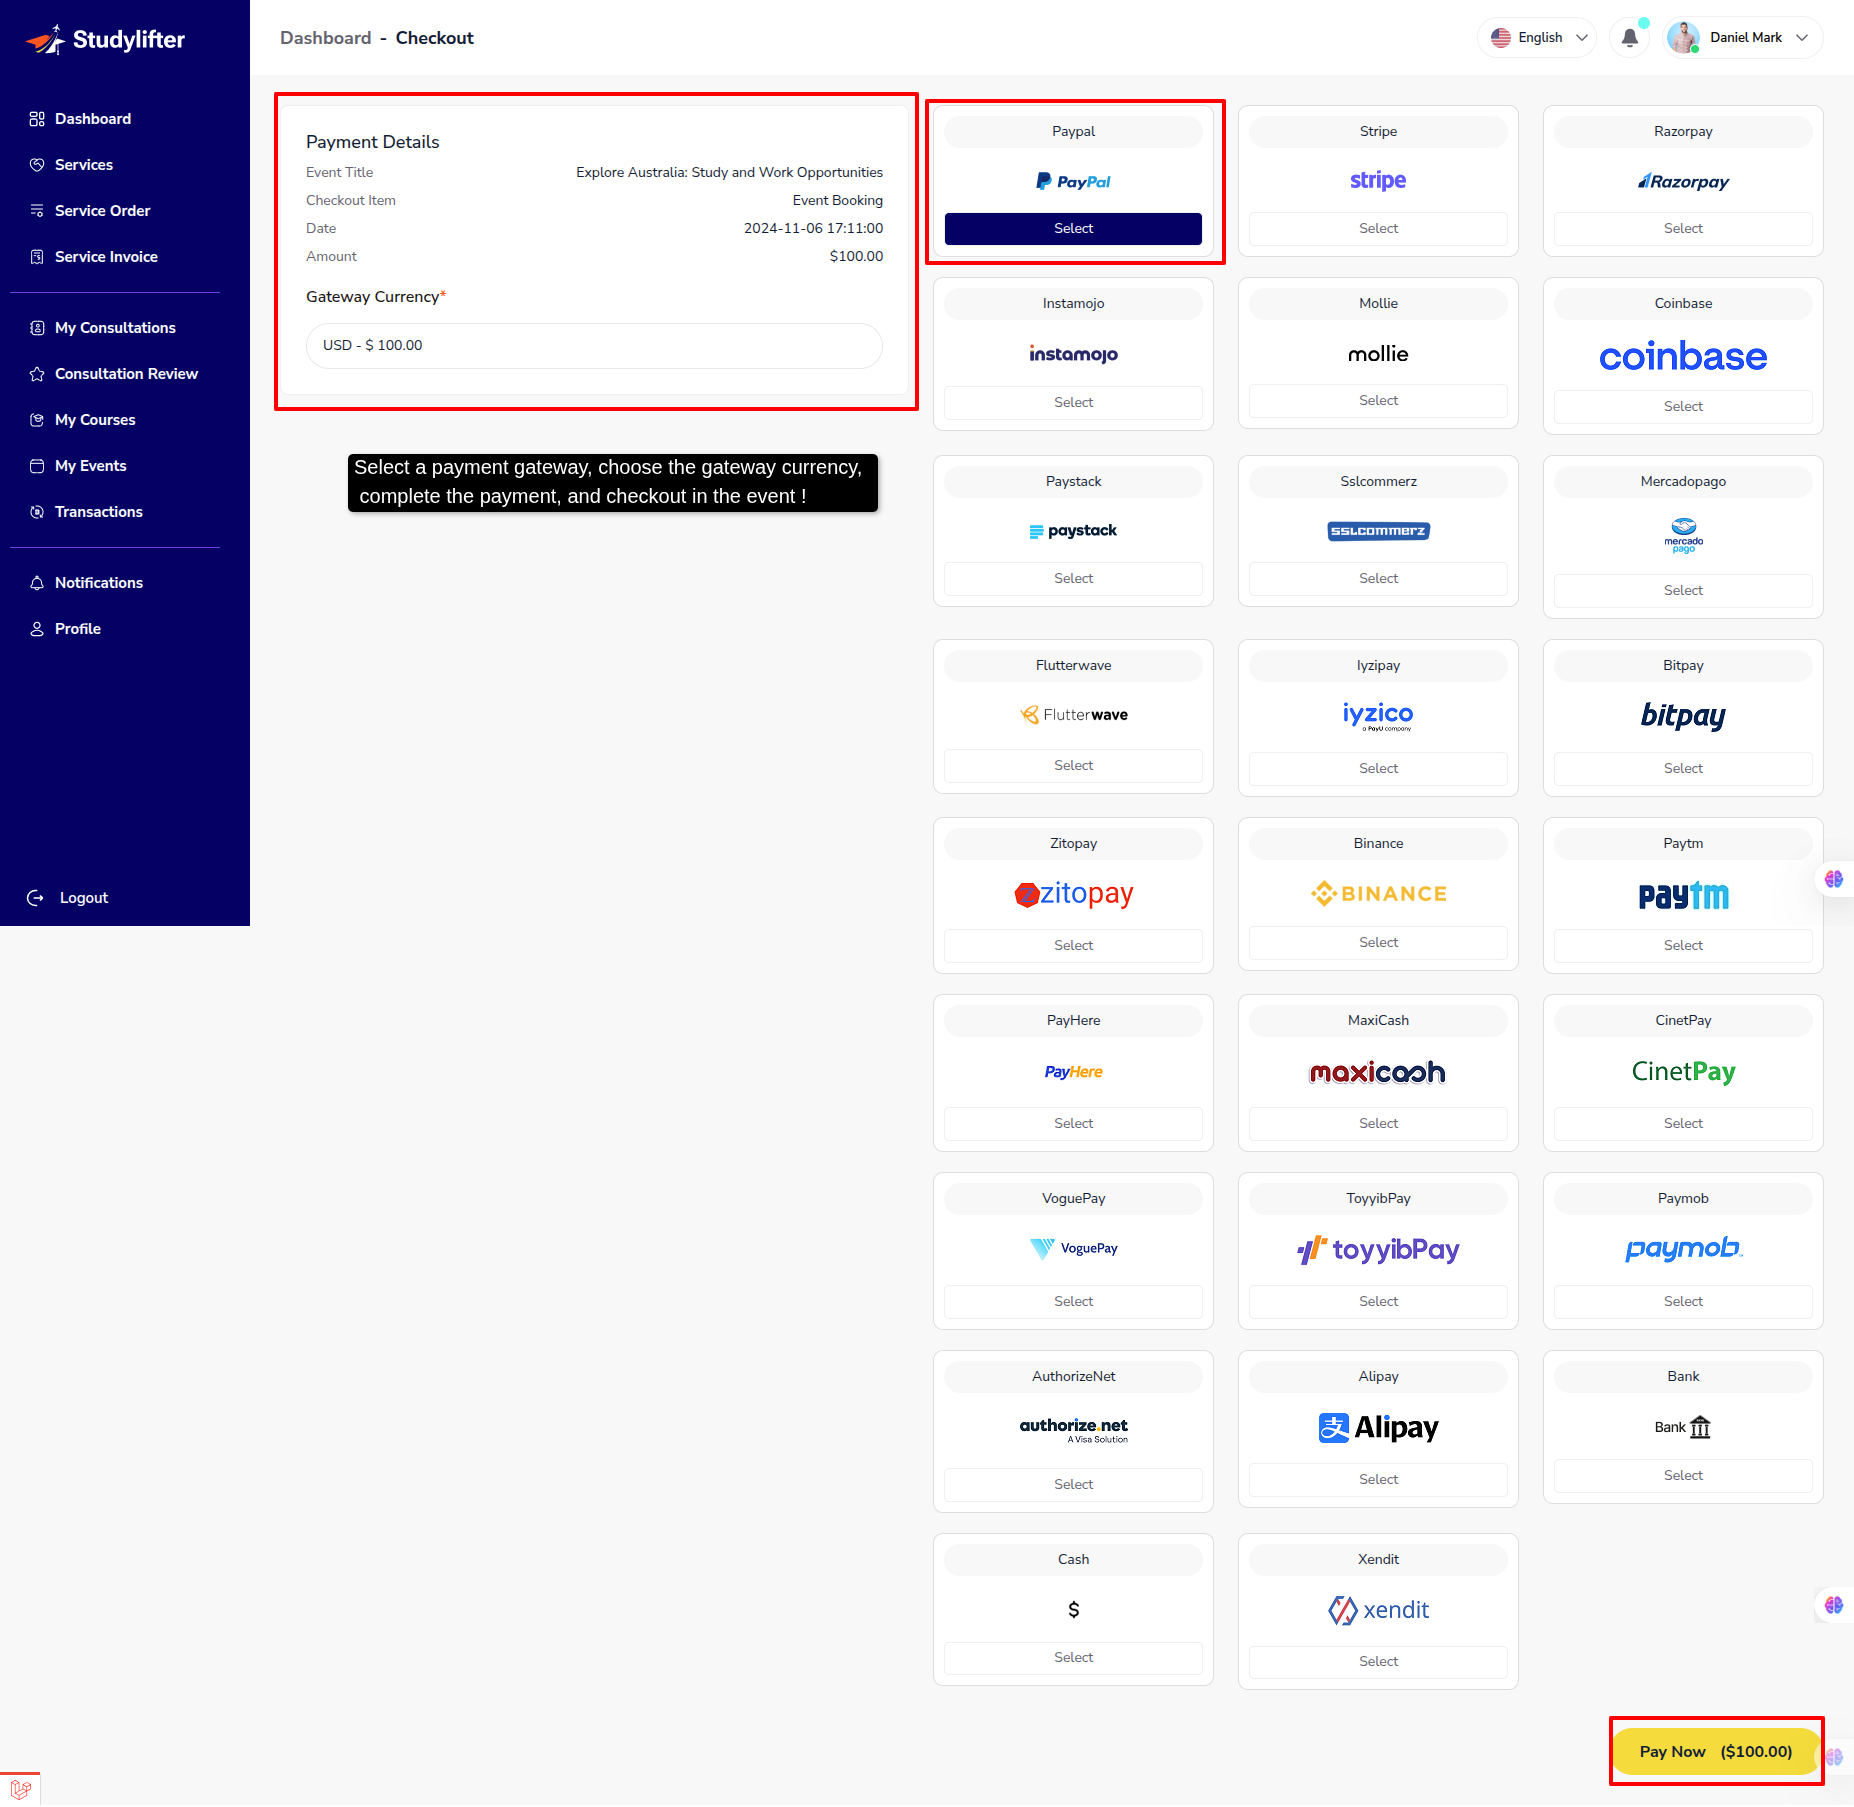Open My Courses in sidebar
The image size is (1854, 1807).
click(95, 420)
